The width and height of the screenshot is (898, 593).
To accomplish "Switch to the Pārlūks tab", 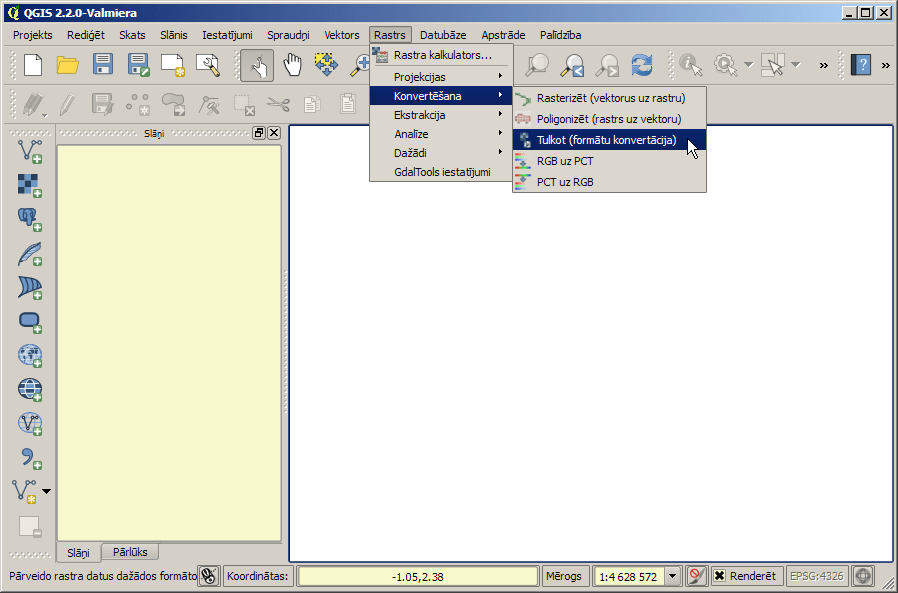I will pyautogui.click(x=130, y=552).
